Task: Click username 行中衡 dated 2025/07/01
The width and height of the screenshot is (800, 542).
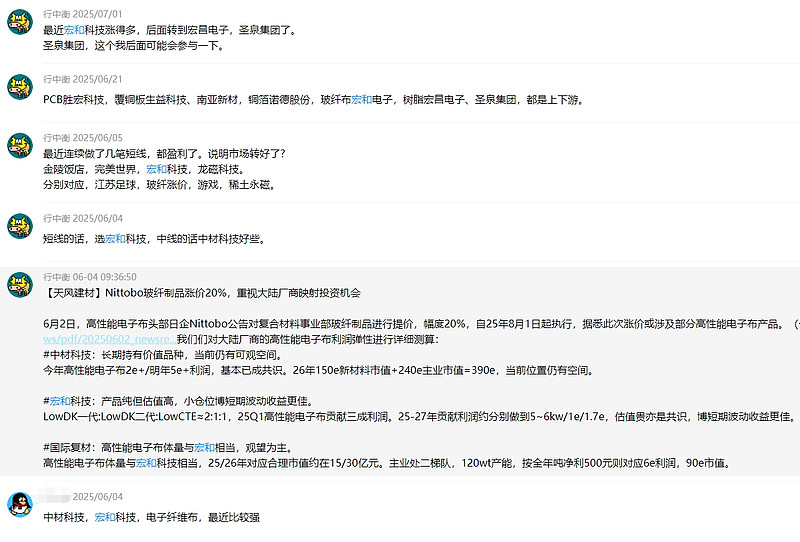Action: pyautogui.click(x=56, y=14)
